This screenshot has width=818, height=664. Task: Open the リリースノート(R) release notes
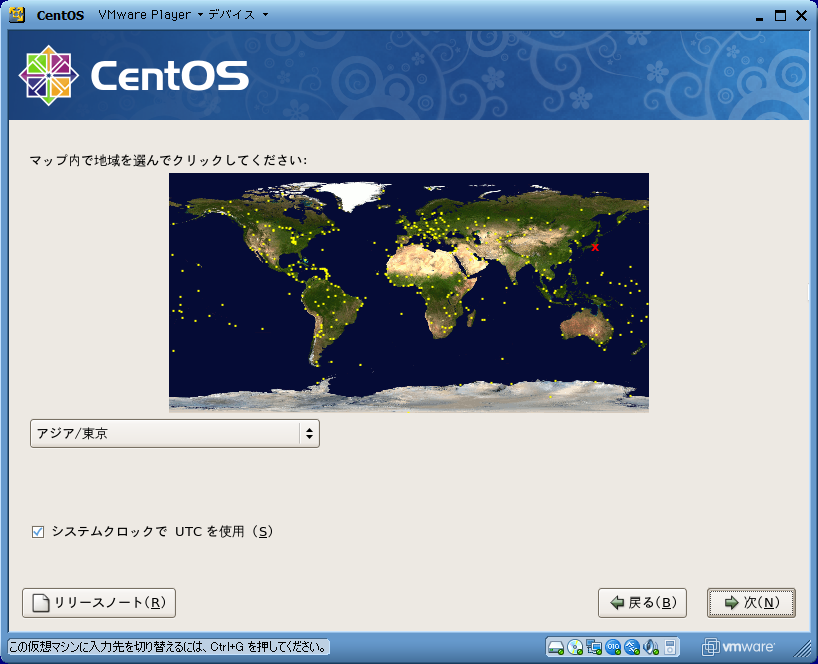(99, 603)
